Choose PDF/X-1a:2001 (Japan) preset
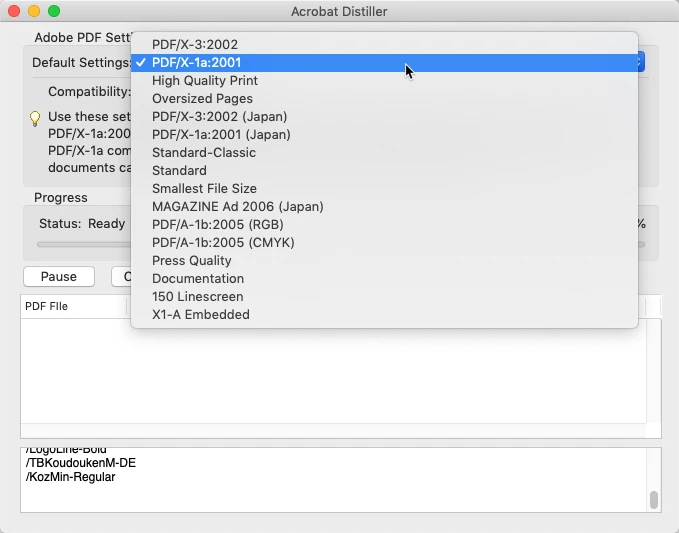The height and width of the screenshot is (533, 679). (384, 135)
